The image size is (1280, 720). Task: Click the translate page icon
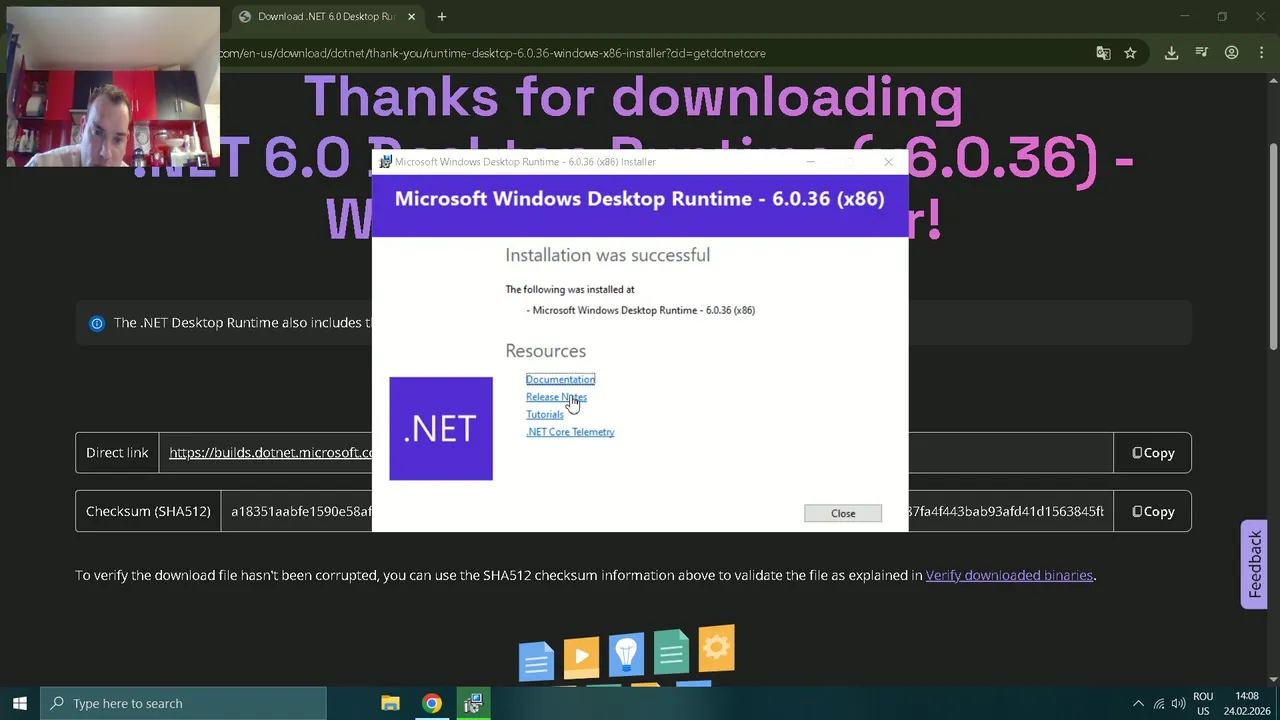point(1103,53)
